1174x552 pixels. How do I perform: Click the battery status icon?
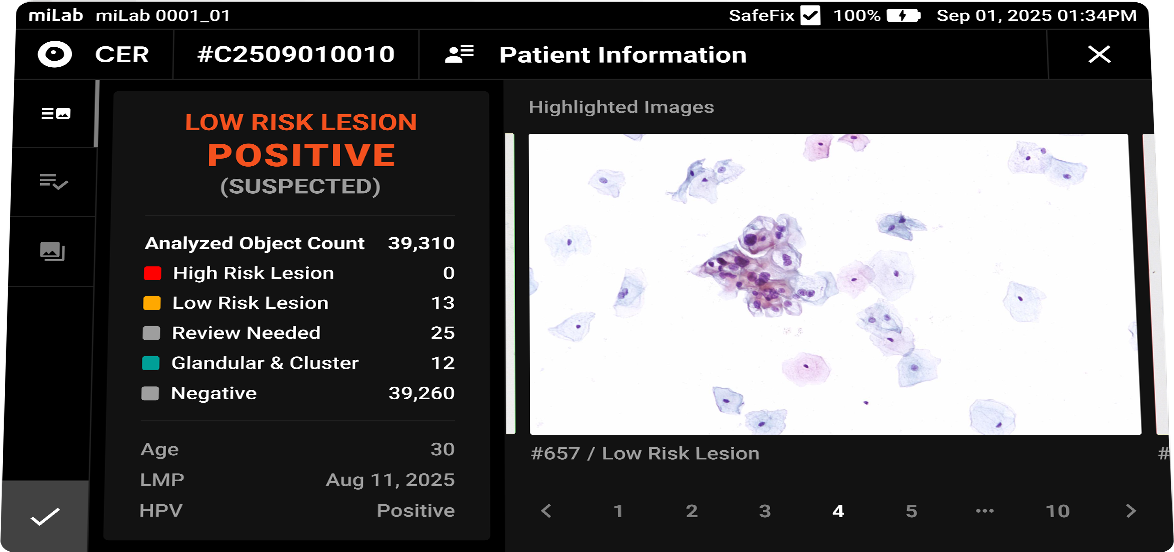click(x=904, y=16)
